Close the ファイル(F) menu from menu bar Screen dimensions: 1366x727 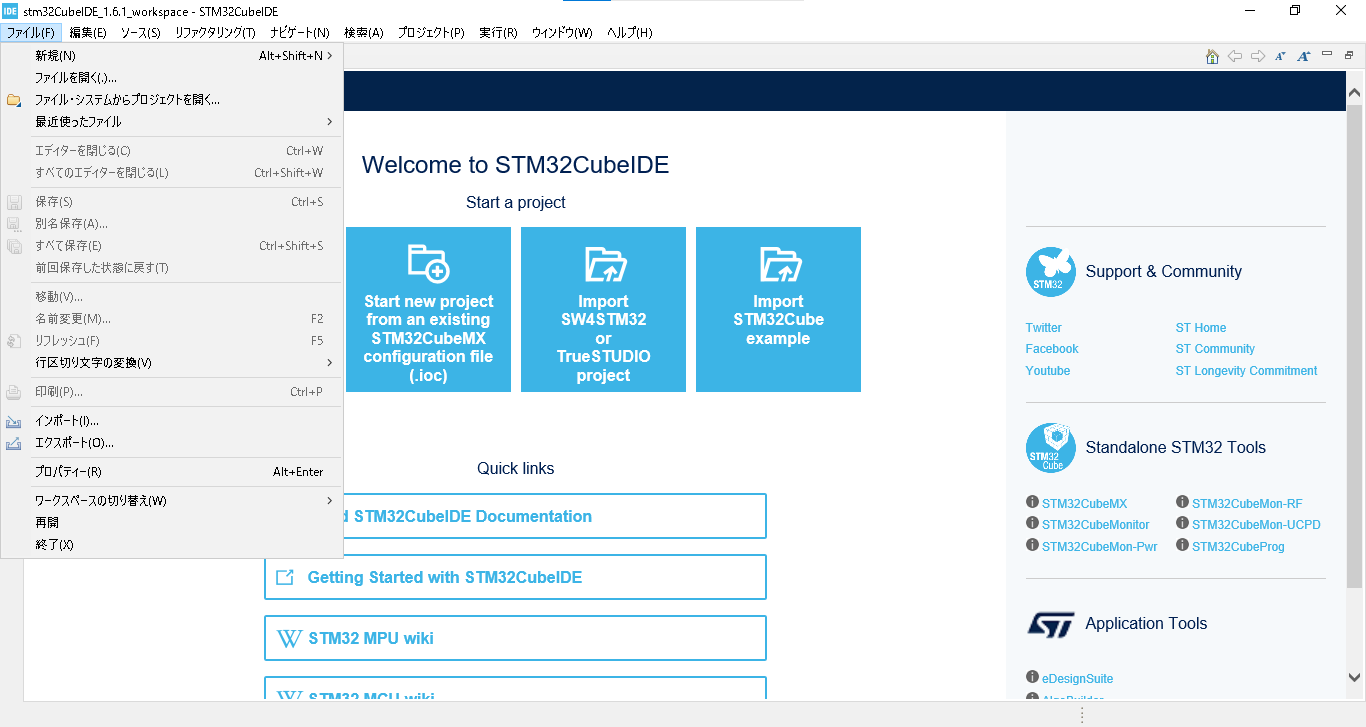click(x=30, y=33)
